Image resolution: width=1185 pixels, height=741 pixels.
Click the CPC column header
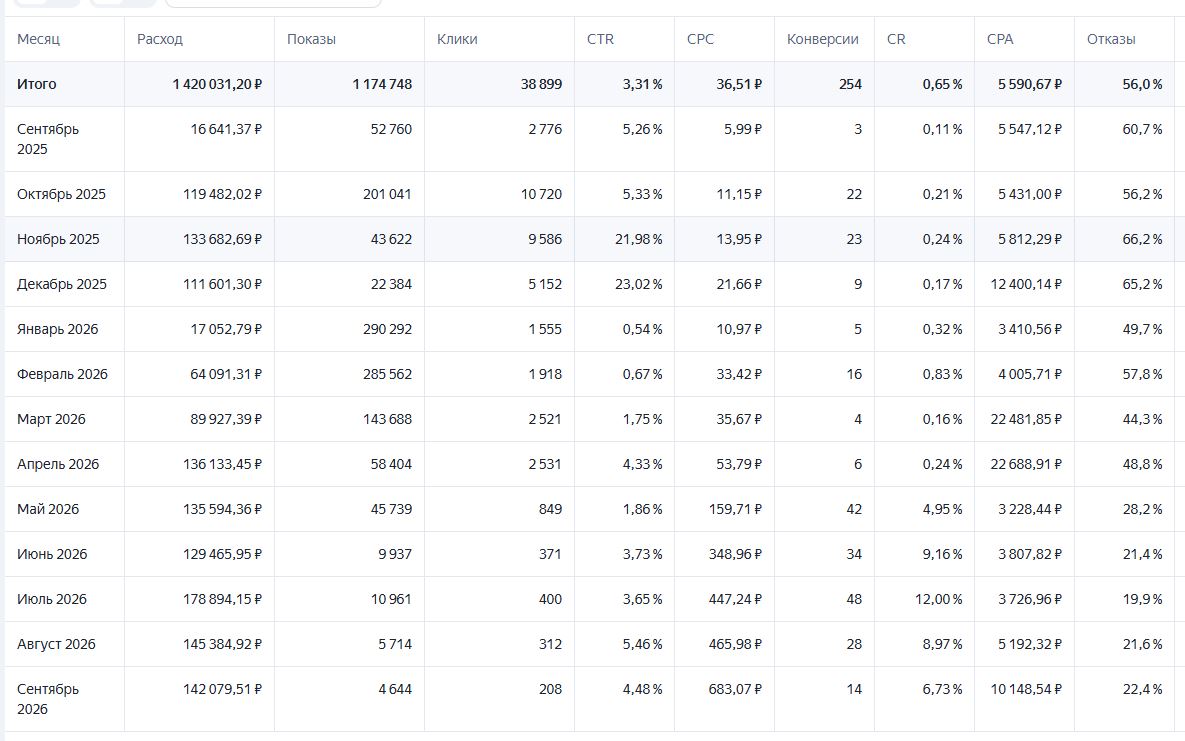[700, 39]
